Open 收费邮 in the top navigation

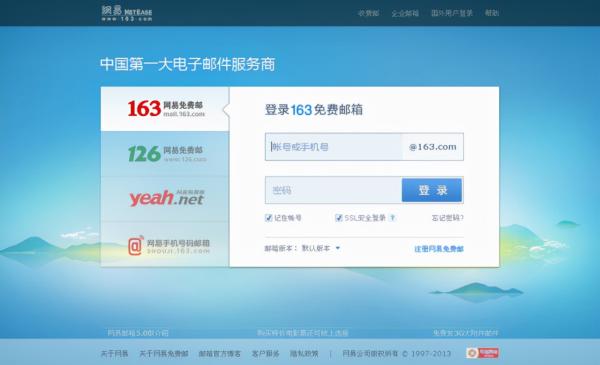pyautogui.click(x=368, y=13)
